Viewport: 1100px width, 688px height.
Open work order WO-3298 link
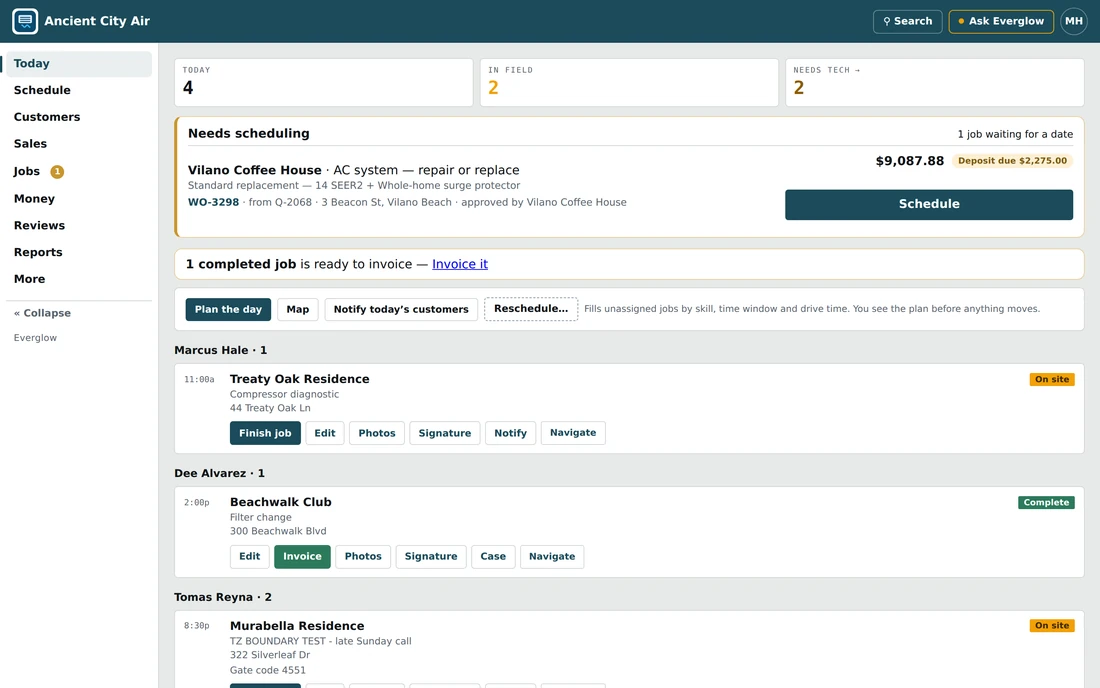[213, 202]
